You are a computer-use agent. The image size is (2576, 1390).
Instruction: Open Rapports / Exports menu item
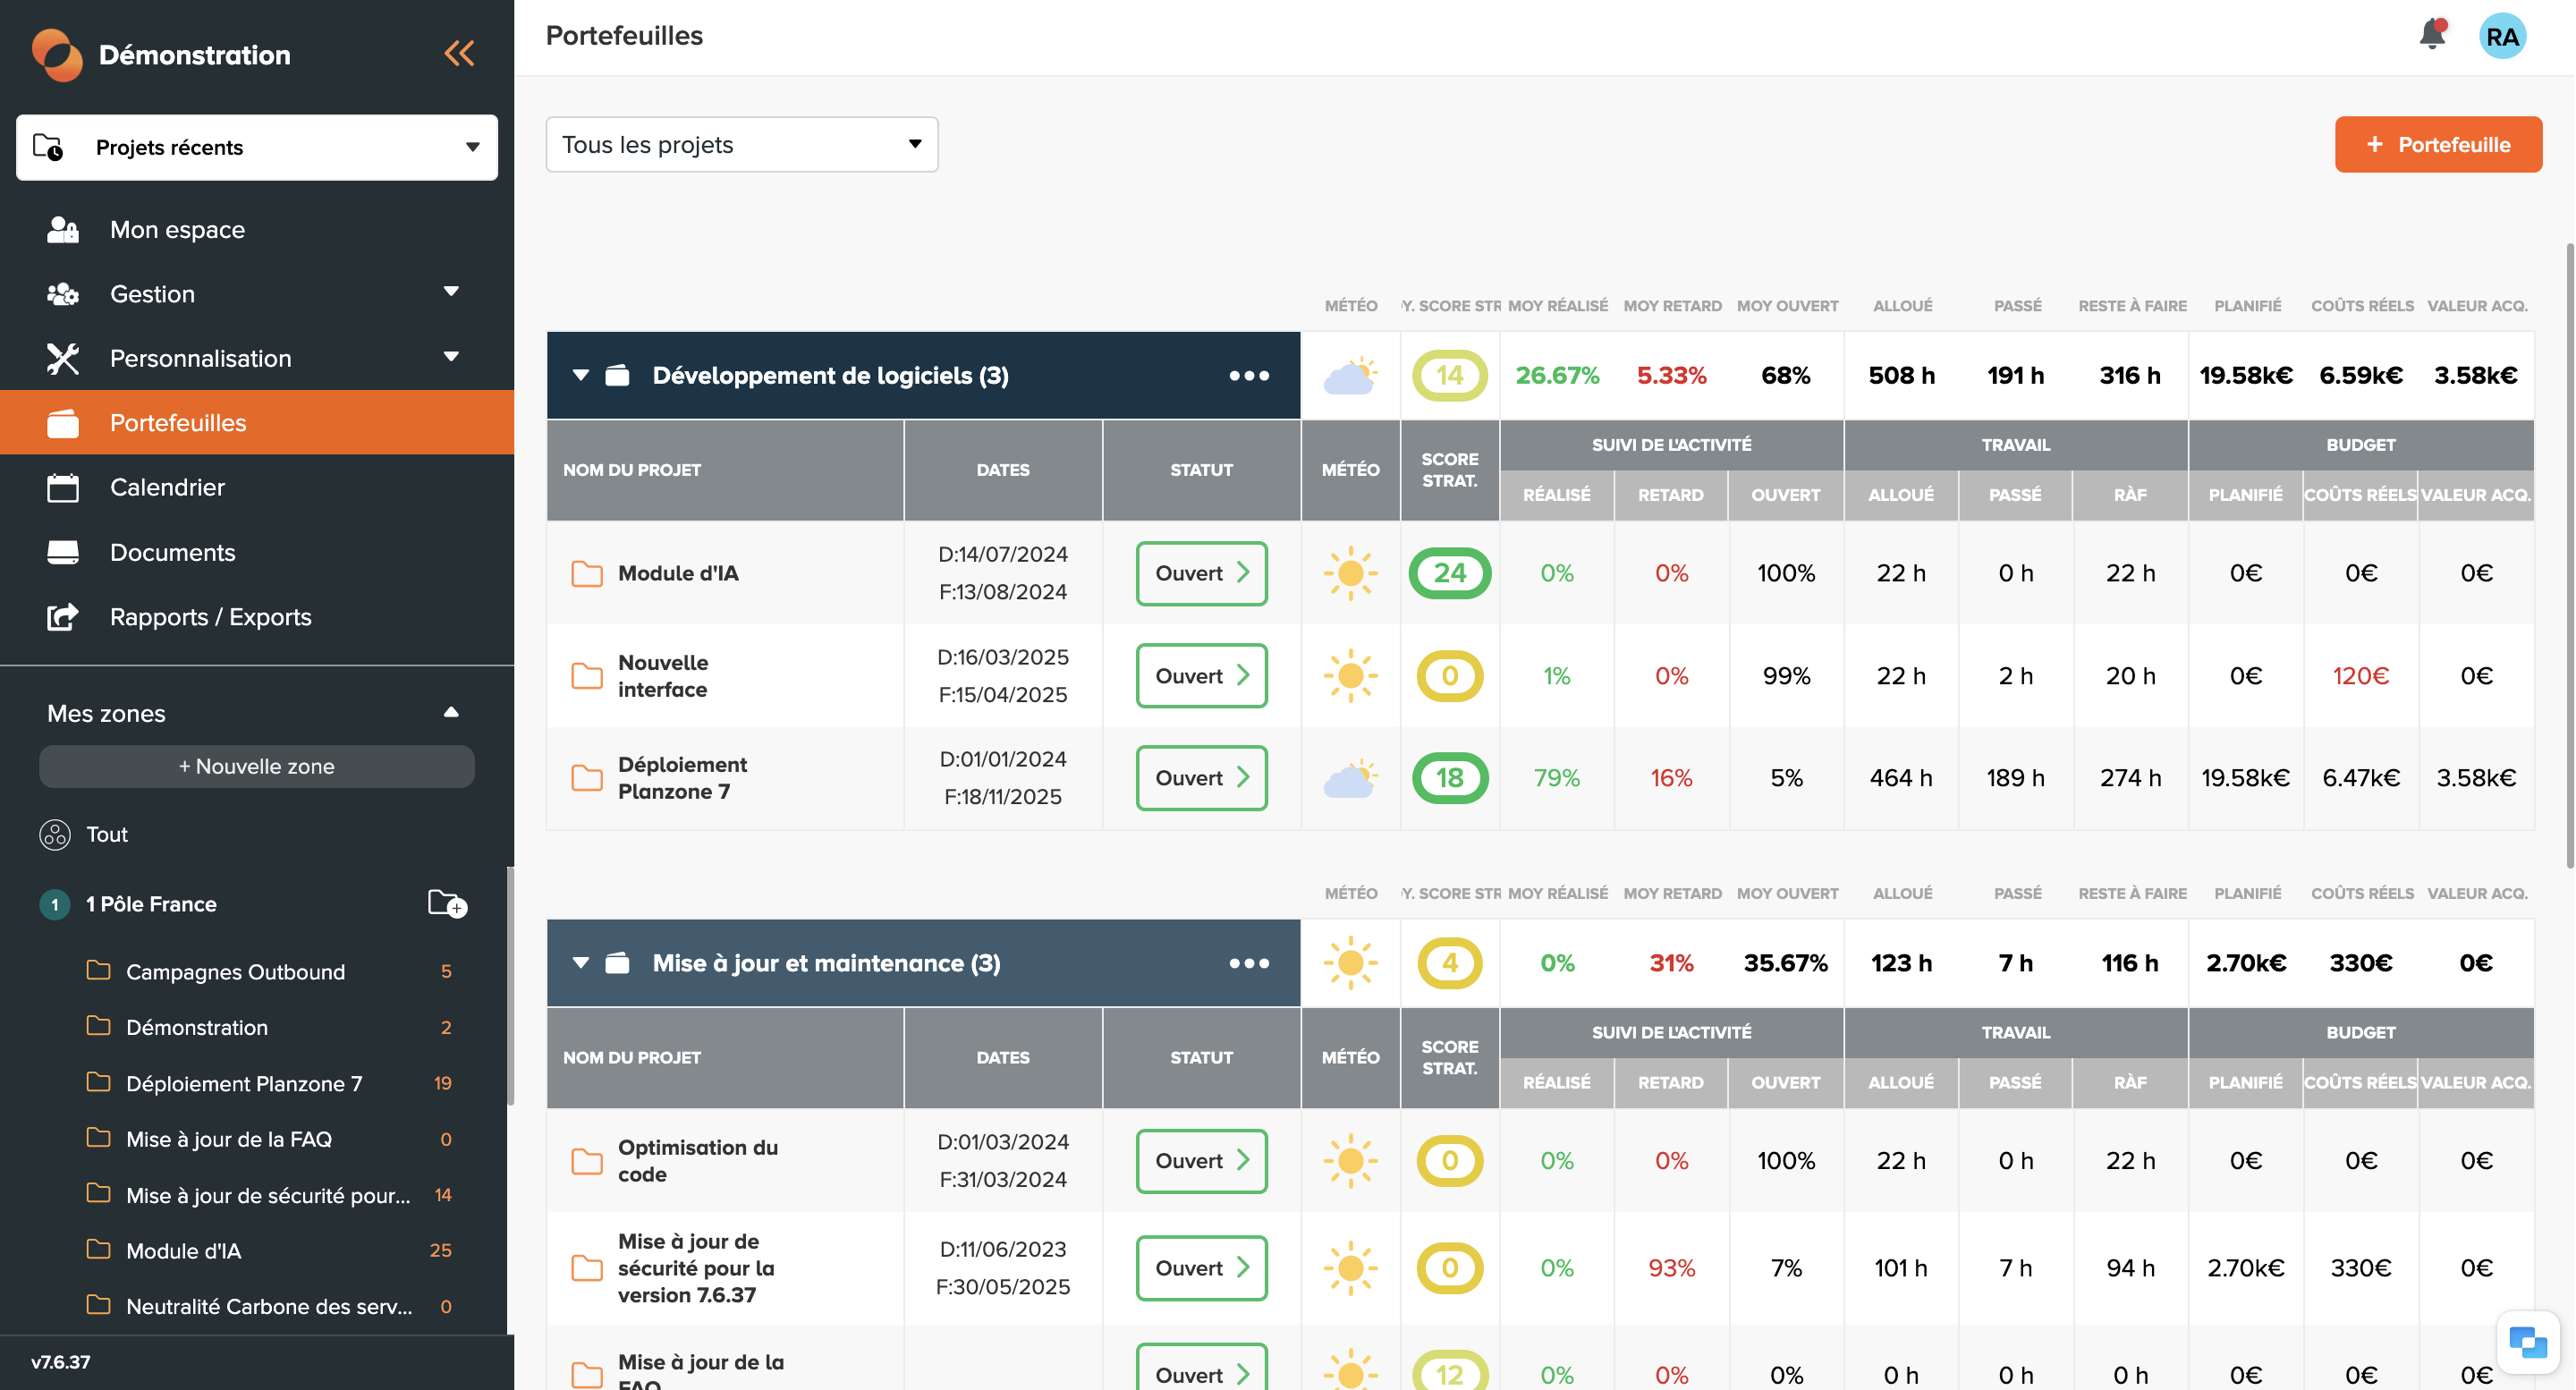click(210, 617)
